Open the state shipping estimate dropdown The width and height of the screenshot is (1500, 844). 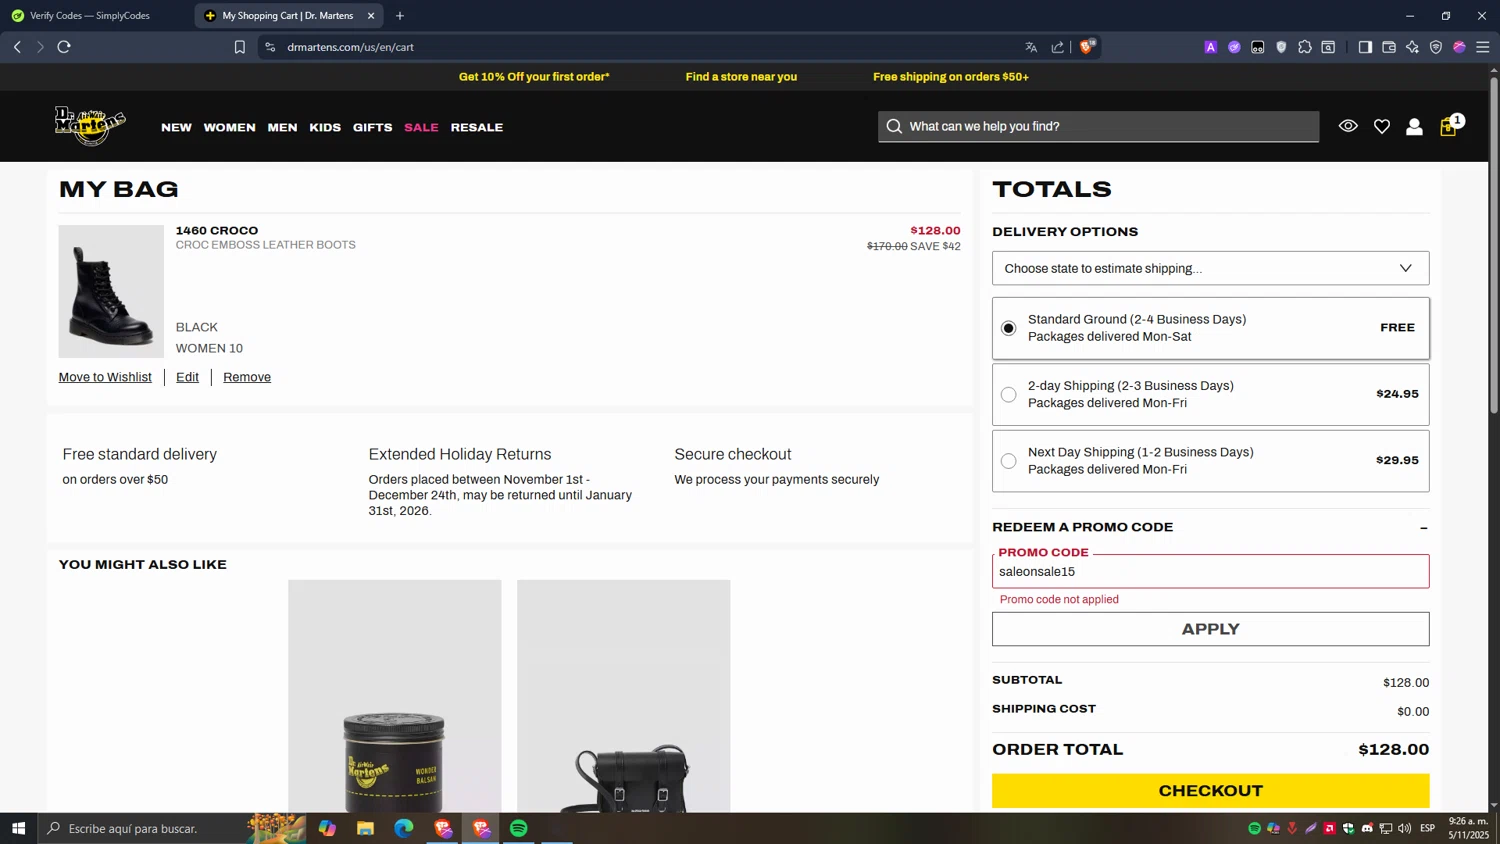1210,268
